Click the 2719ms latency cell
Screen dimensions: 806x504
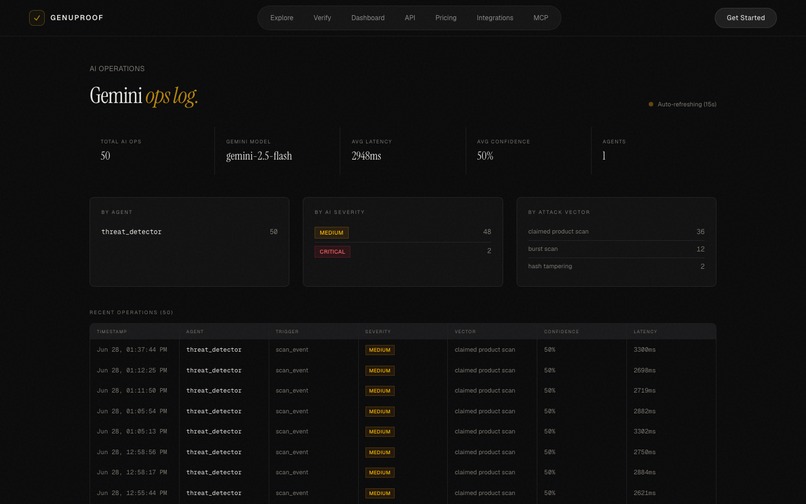click(645, 391)
